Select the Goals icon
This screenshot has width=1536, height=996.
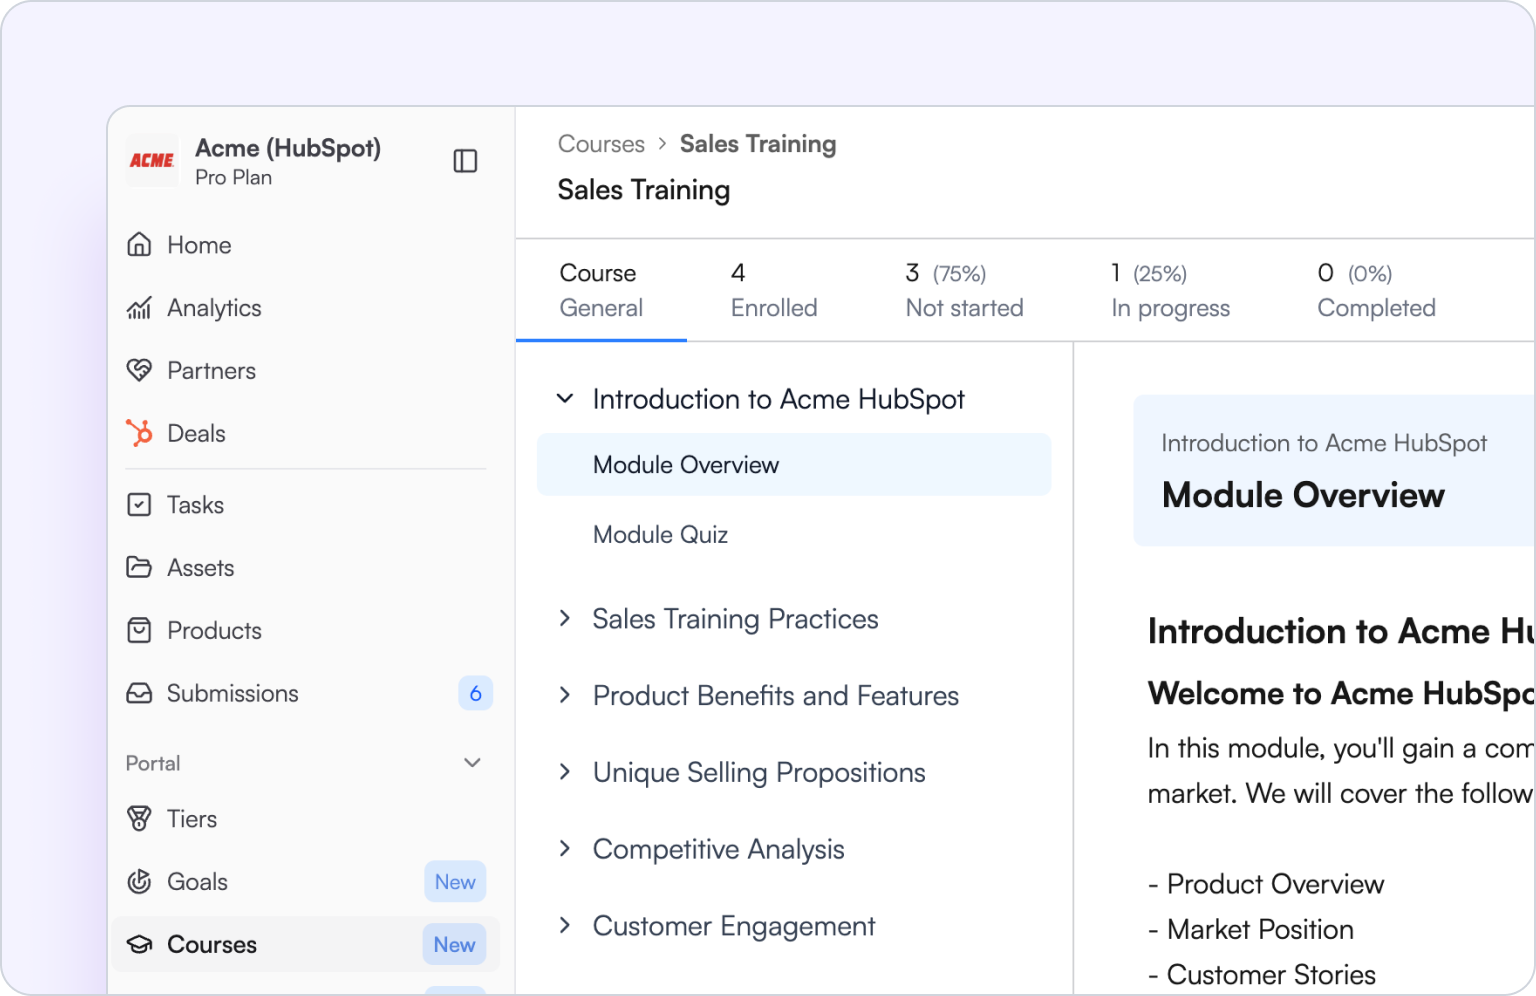click(140, 882)
